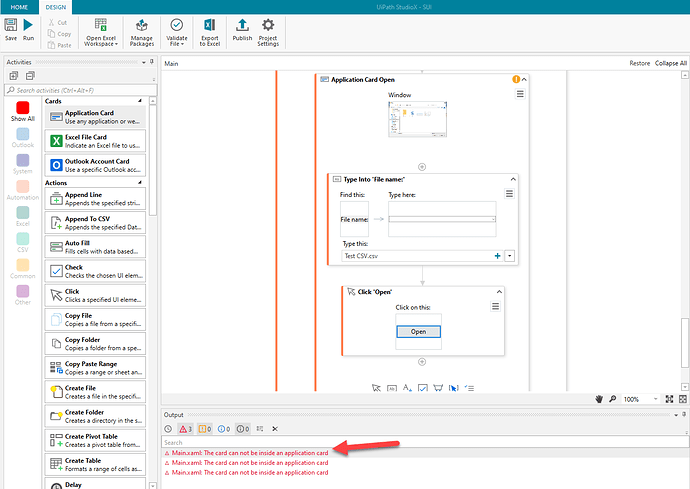
Task: Switch to the HOME tab
Action: [19, 7]
